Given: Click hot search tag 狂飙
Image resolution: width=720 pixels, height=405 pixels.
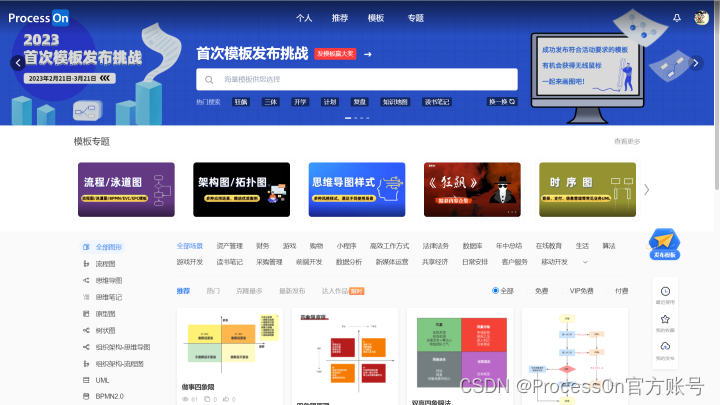Looking at the screenshot, I should [x=241, y=102].
